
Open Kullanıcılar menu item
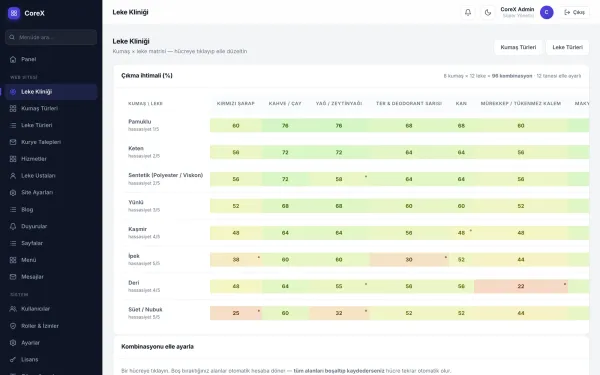51,309
